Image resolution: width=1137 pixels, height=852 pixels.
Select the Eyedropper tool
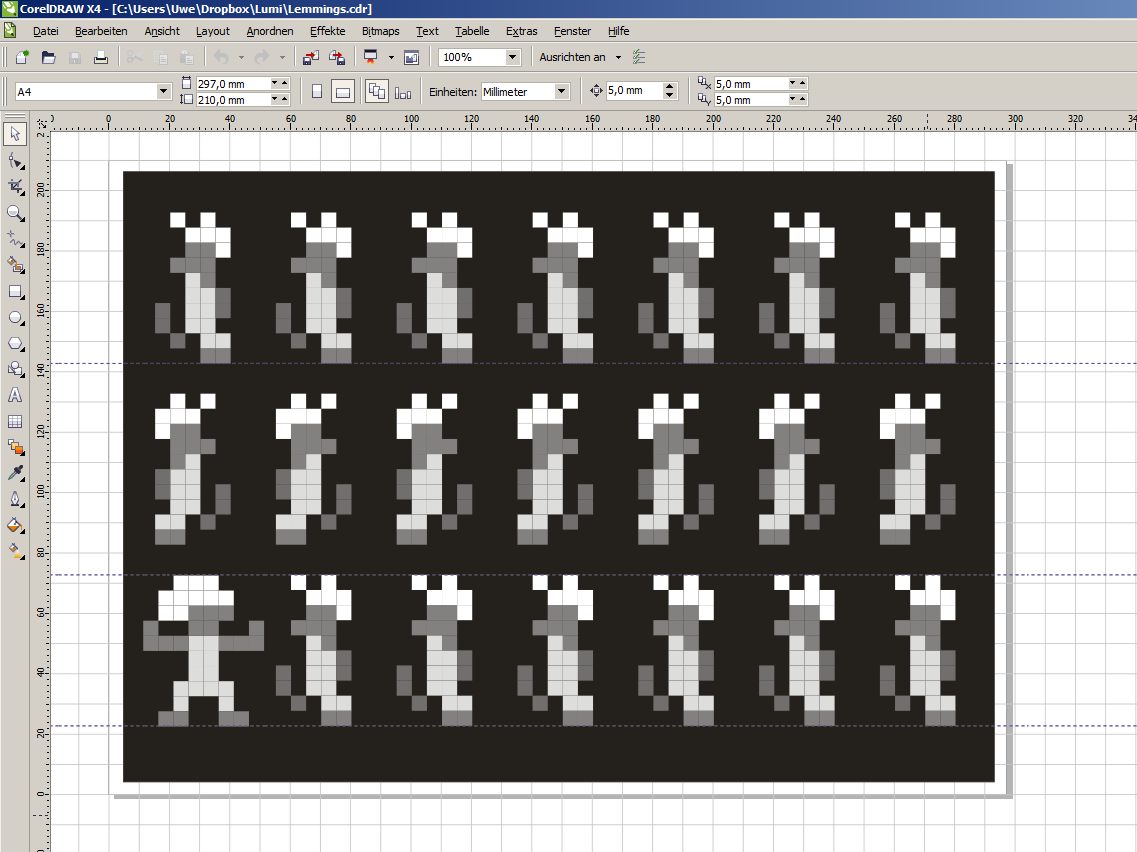15,473
